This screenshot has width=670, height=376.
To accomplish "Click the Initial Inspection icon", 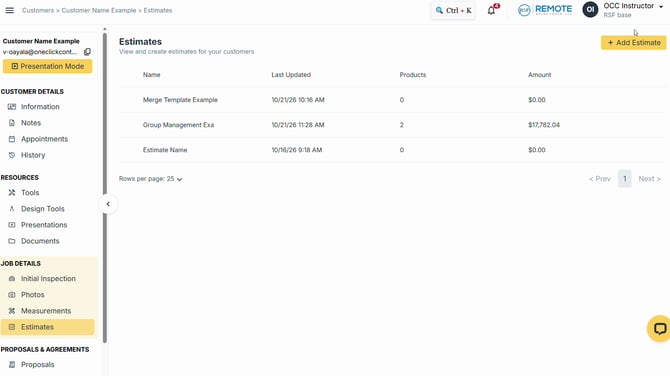I will pos(12,279).
